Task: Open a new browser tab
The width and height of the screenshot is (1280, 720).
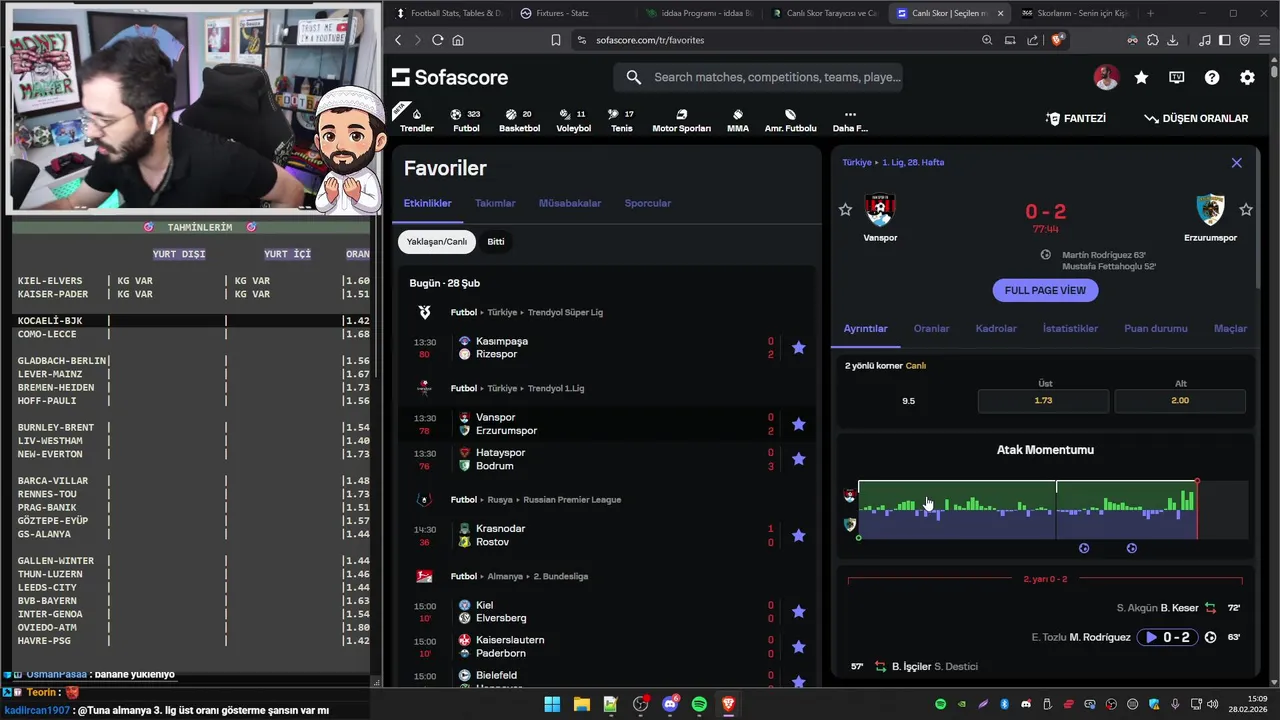Action: click(x=1150, y=13)
